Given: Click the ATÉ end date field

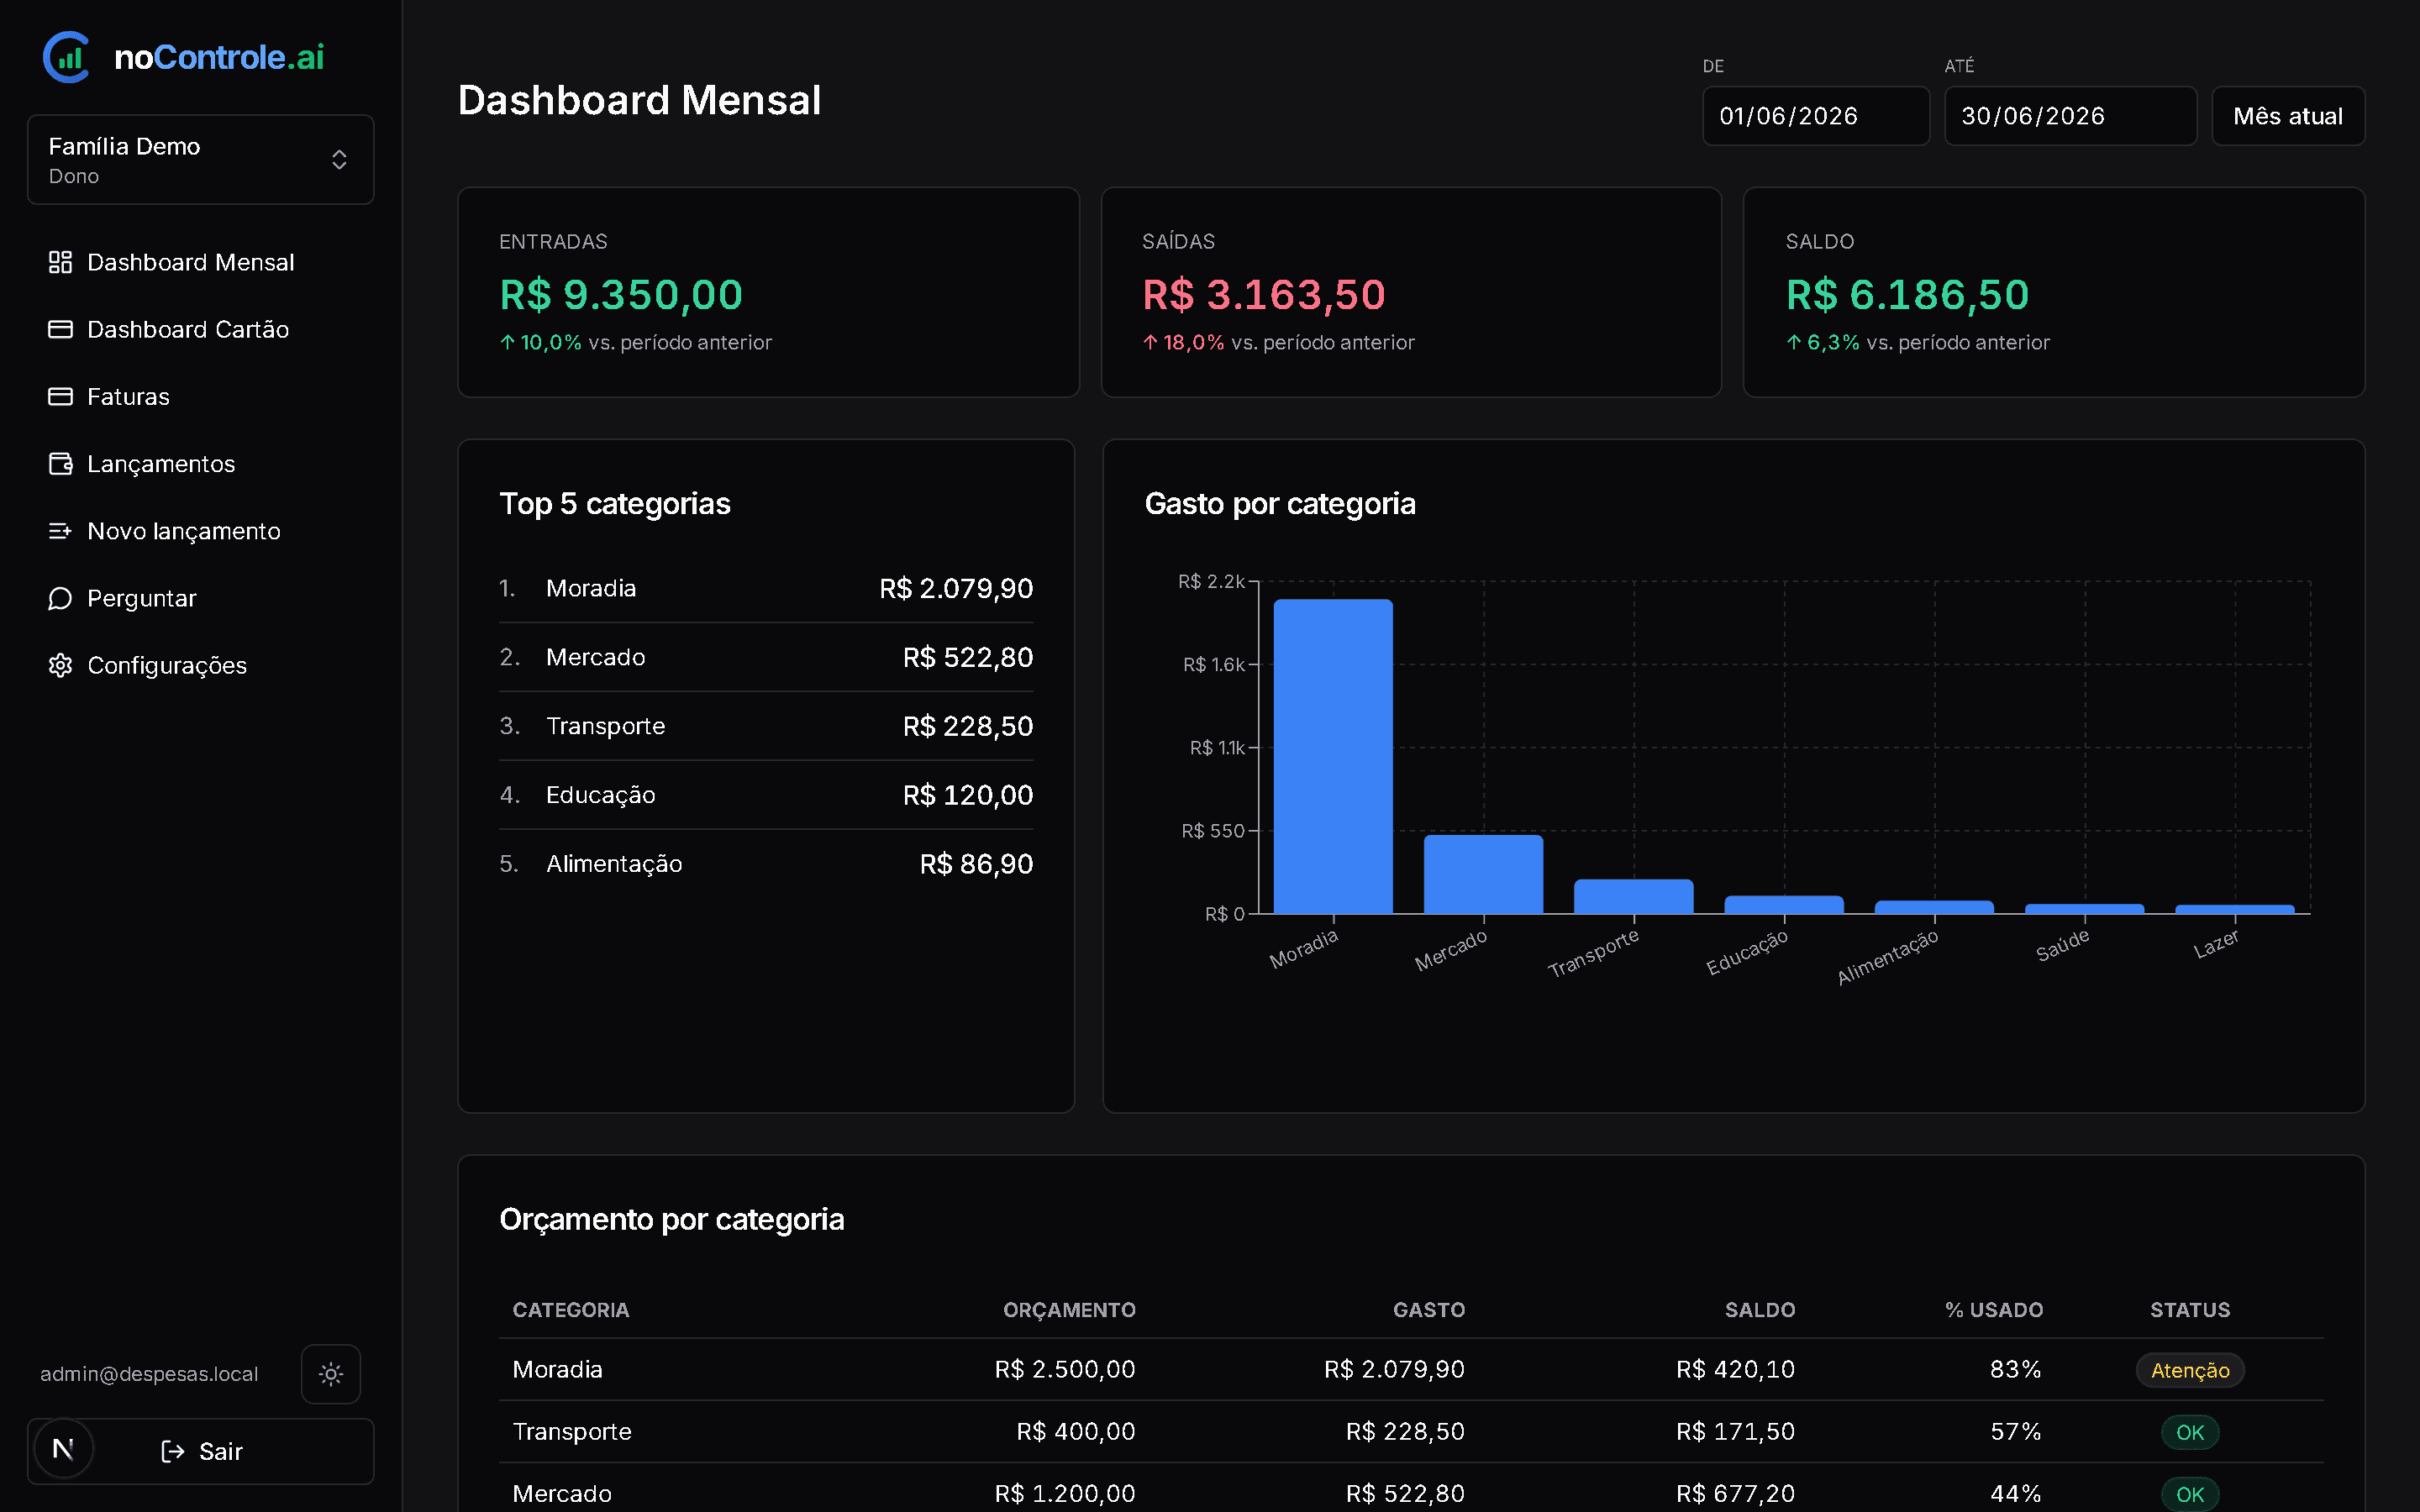Looking at the screenshot, I should (x=2070, y=116).
